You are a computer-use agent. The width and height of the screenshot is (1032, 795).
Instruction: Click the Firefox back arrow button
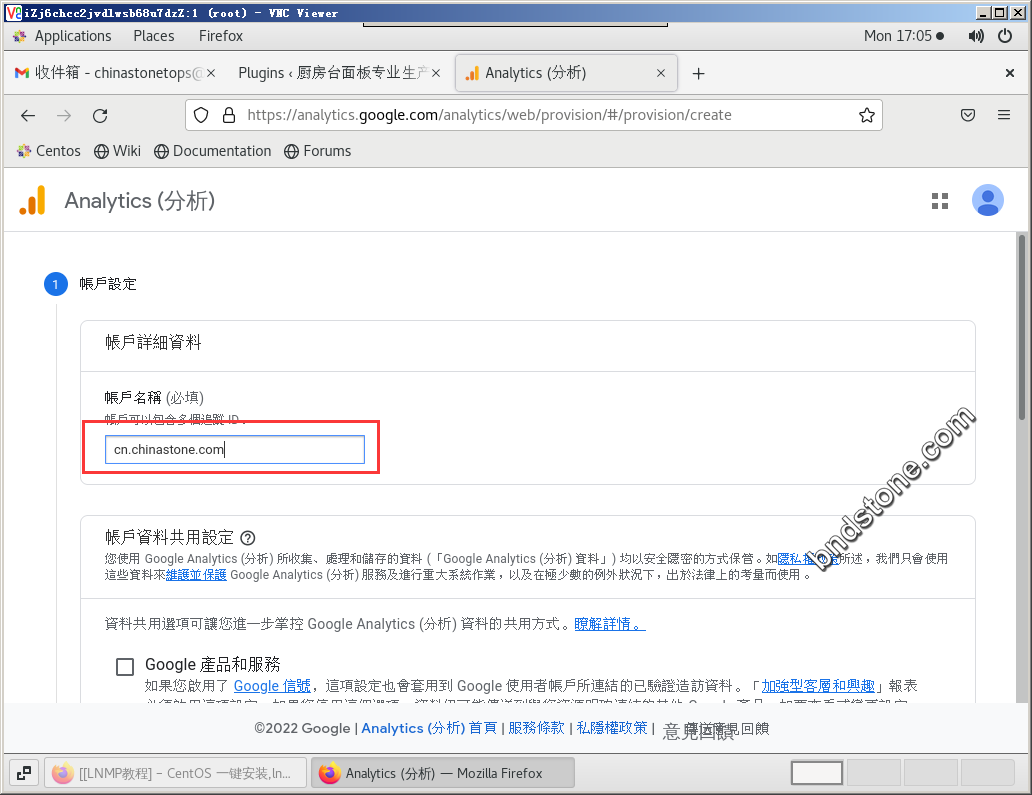pyautogui.click(x=28, y=116)
